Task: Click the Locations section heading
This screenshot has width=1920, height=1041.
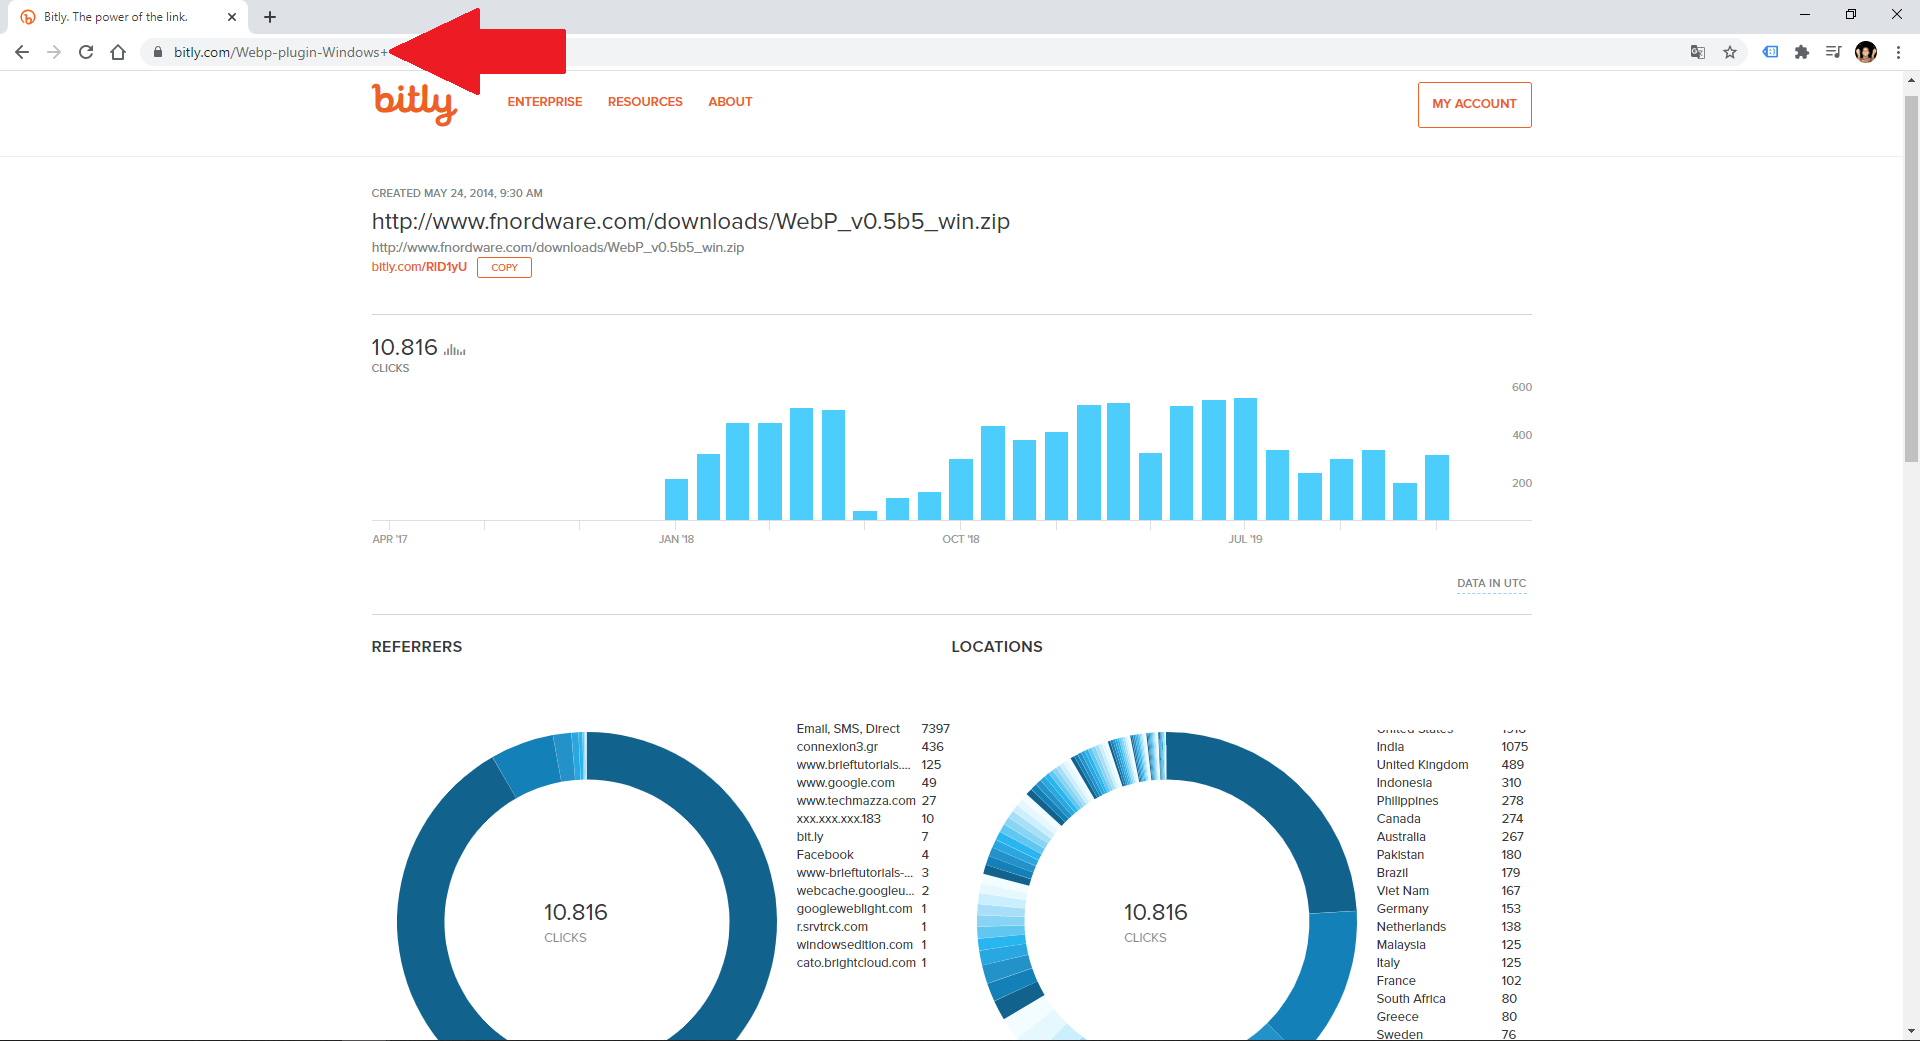Action: point(997,647)
